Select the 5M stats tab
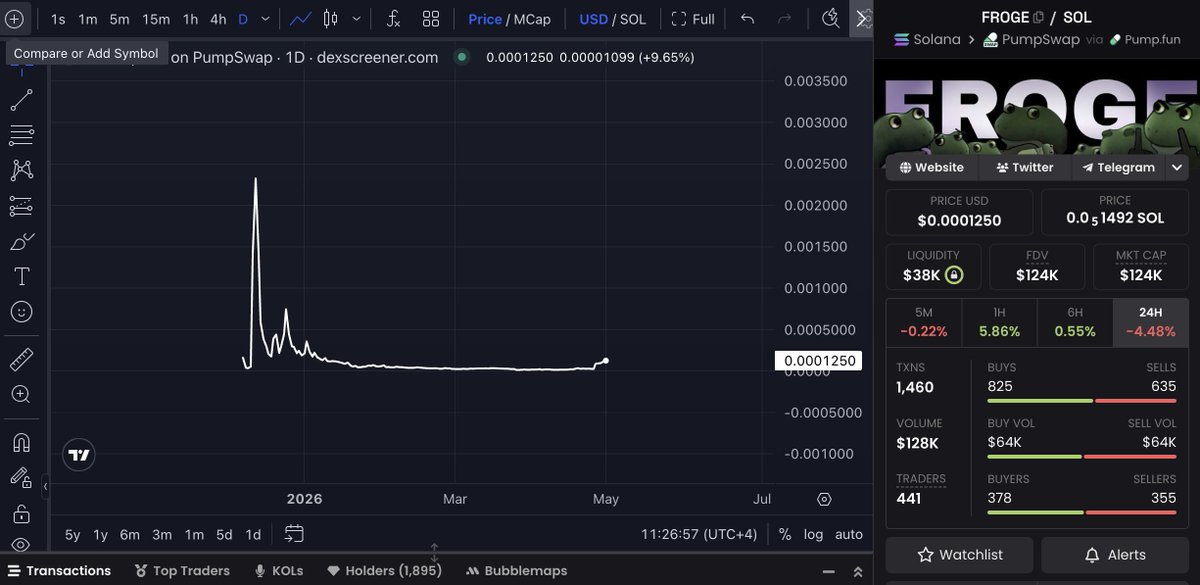Image resolution: width=1200 pixels, height=585 pixels. pyautogui.click(x=923, y=322)
